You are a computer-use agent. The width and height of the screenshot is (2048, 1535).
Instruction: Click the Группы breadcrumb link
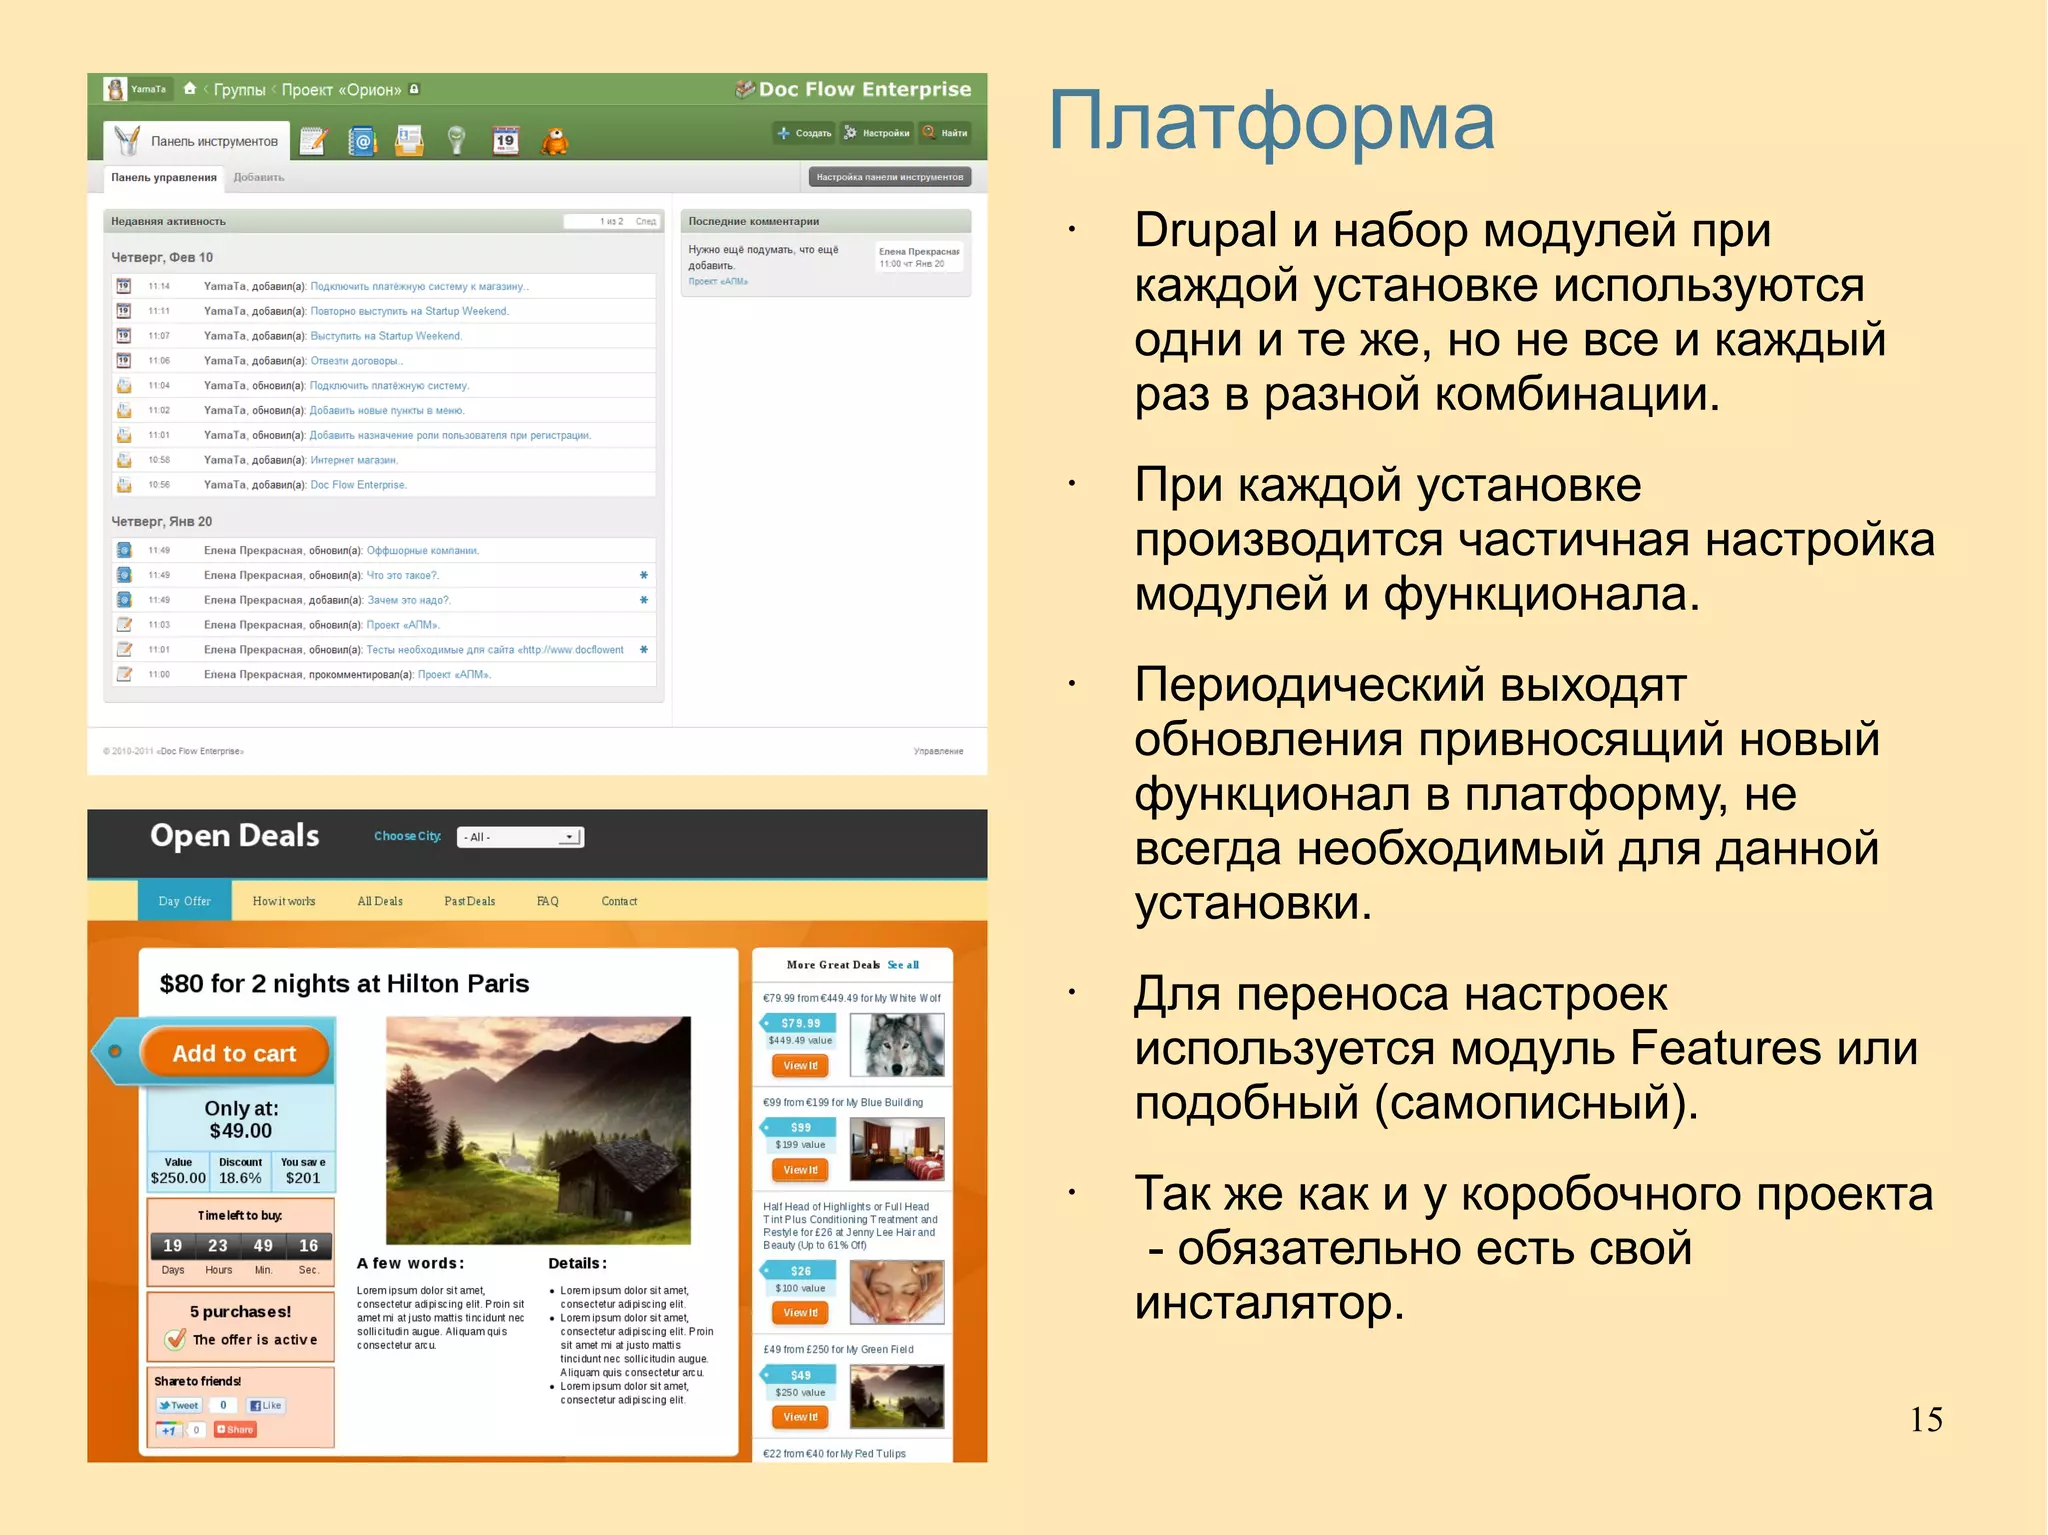(239, 90)
